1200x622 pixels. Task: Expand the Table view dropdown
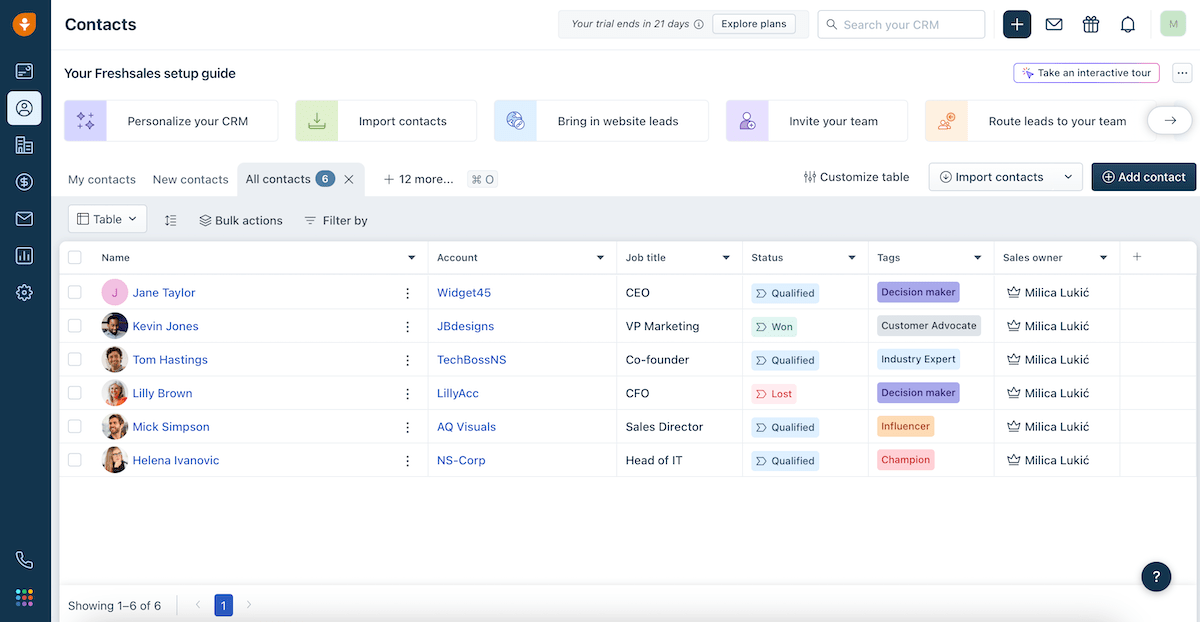coord(107,220)
